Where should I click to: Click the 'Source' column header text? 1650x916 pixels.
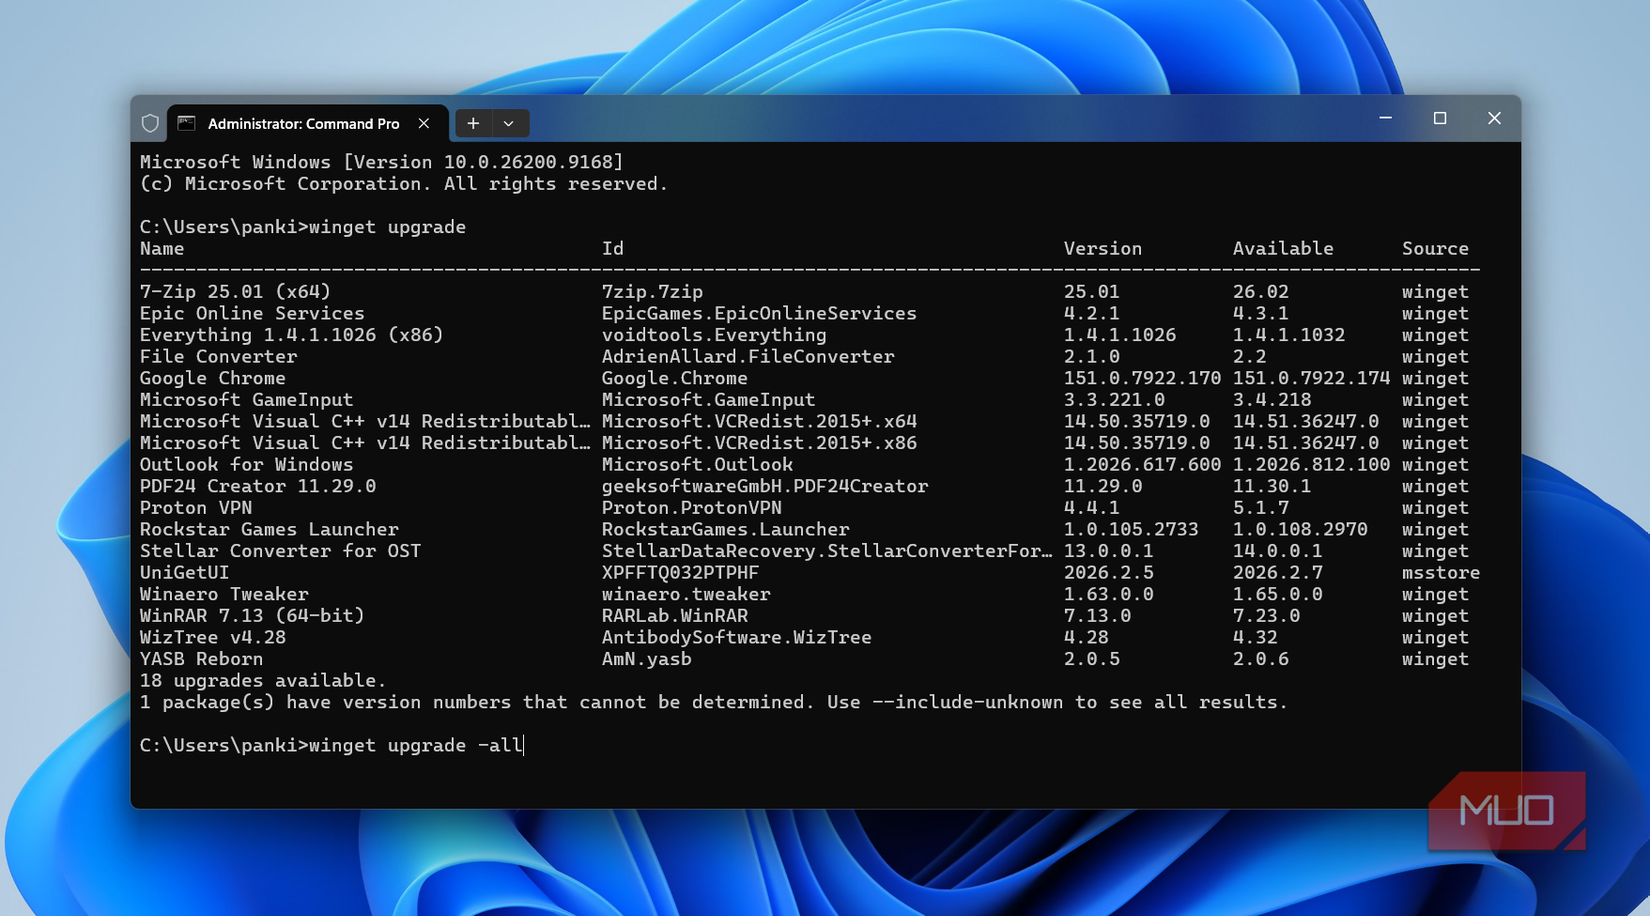(x=1435, y=248)
